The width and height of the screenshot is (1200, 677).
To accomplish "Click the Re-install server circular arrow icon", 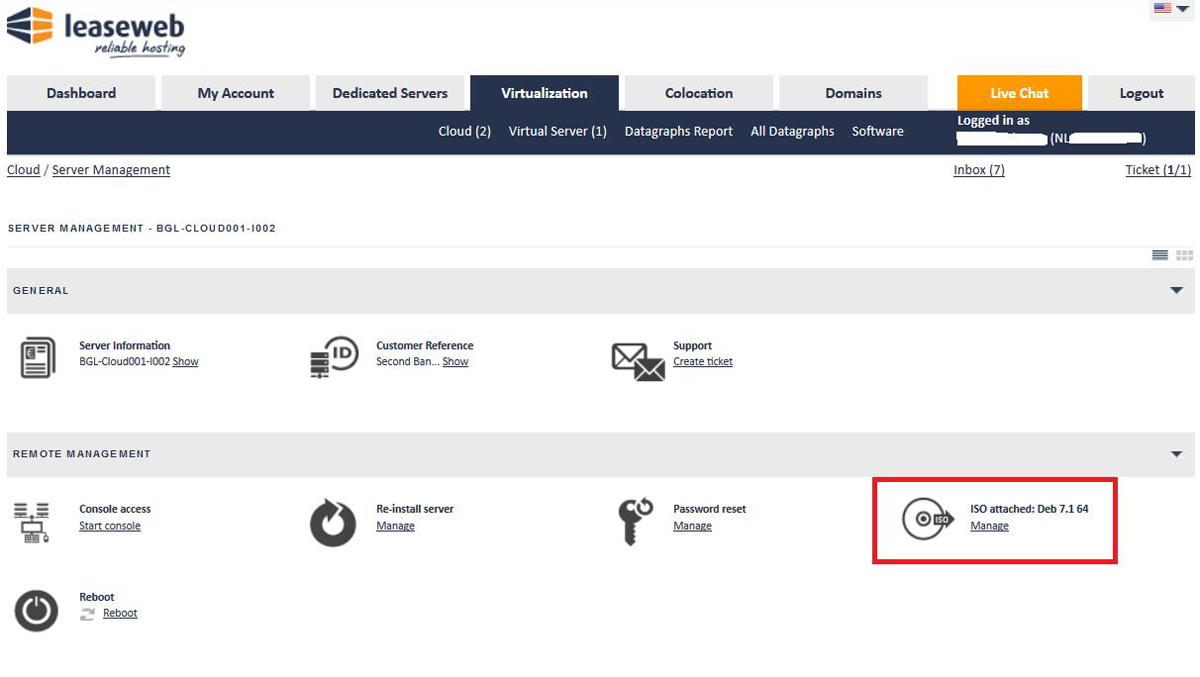I will [x=333, y=522].
